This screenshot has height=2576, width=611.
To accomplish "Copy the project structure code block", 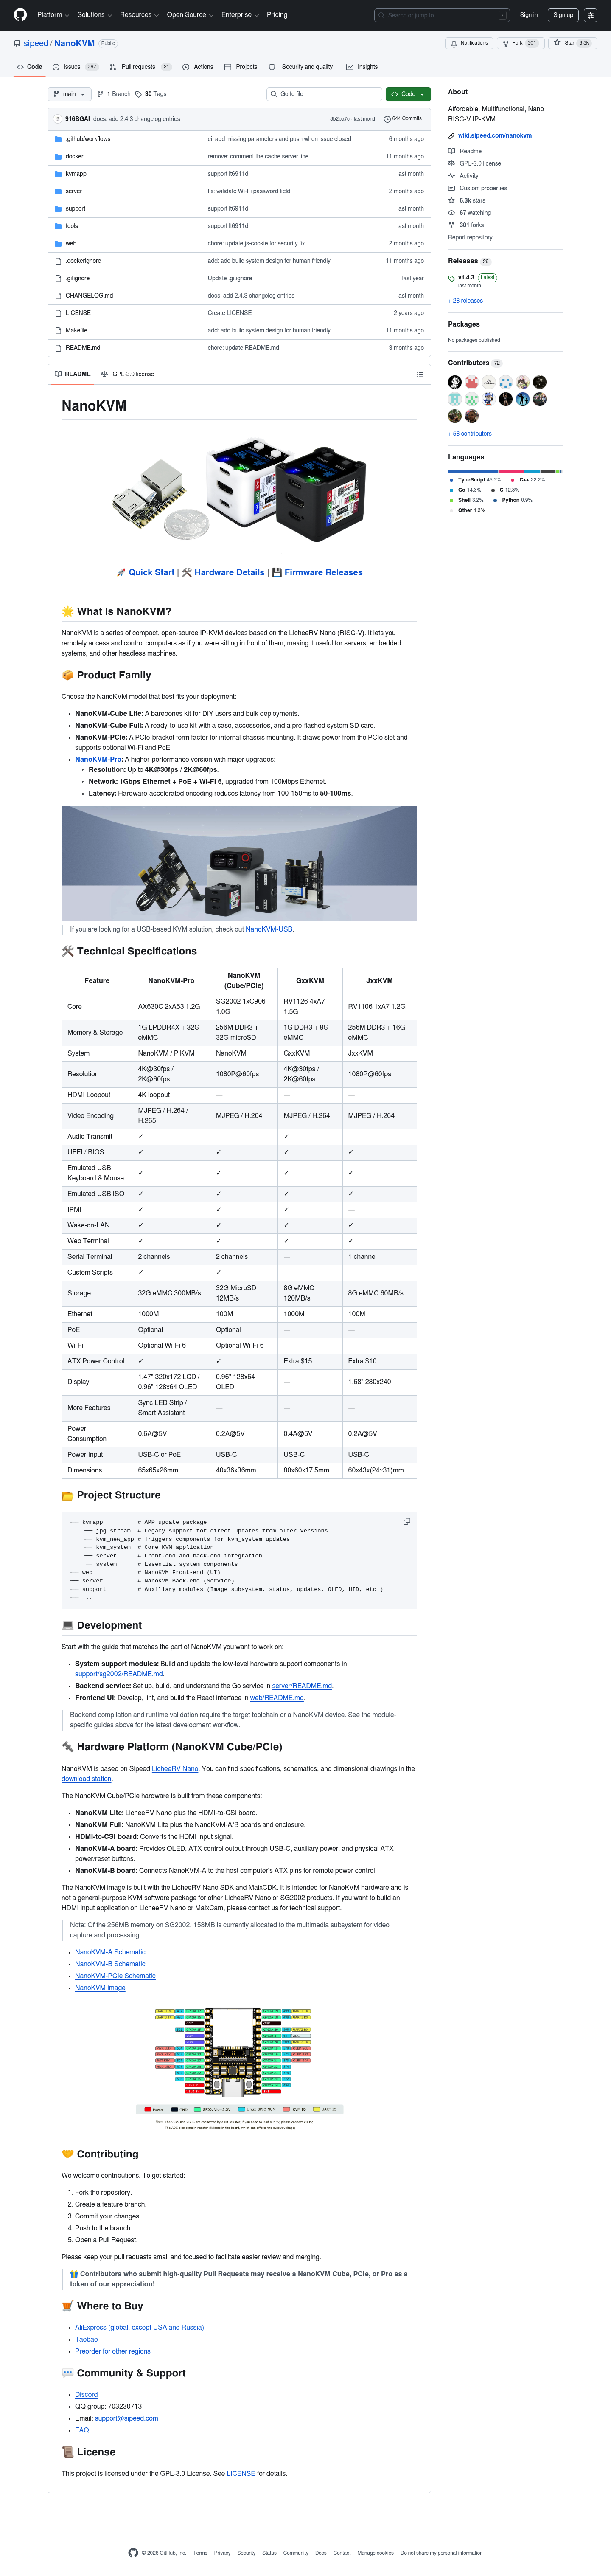I will 407,1521.
